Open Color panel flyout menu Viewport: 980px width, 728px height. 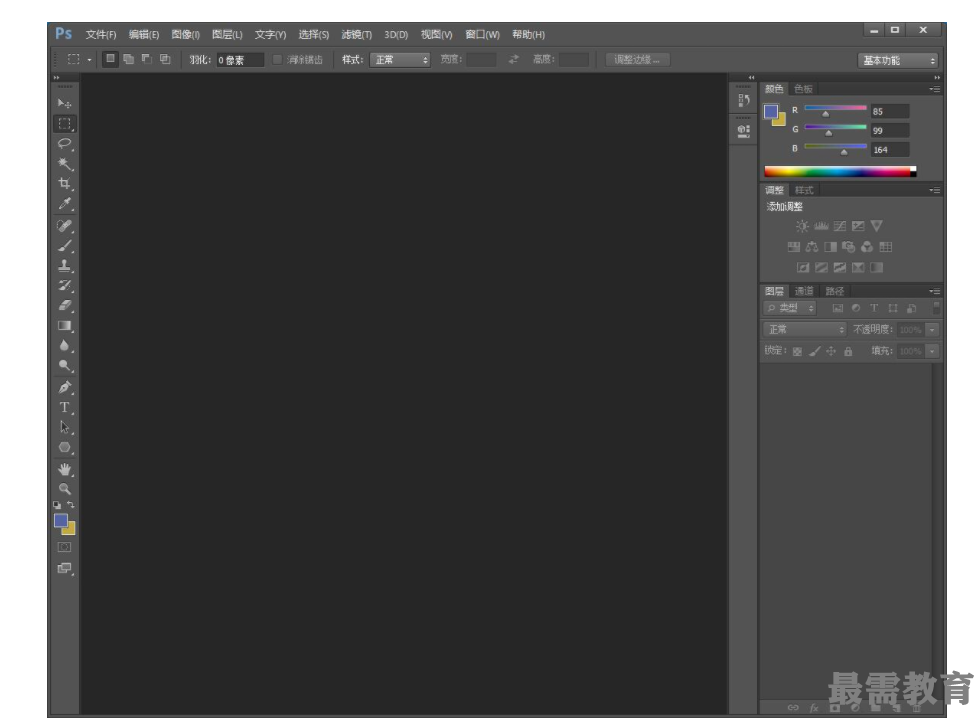coord(934,89)
